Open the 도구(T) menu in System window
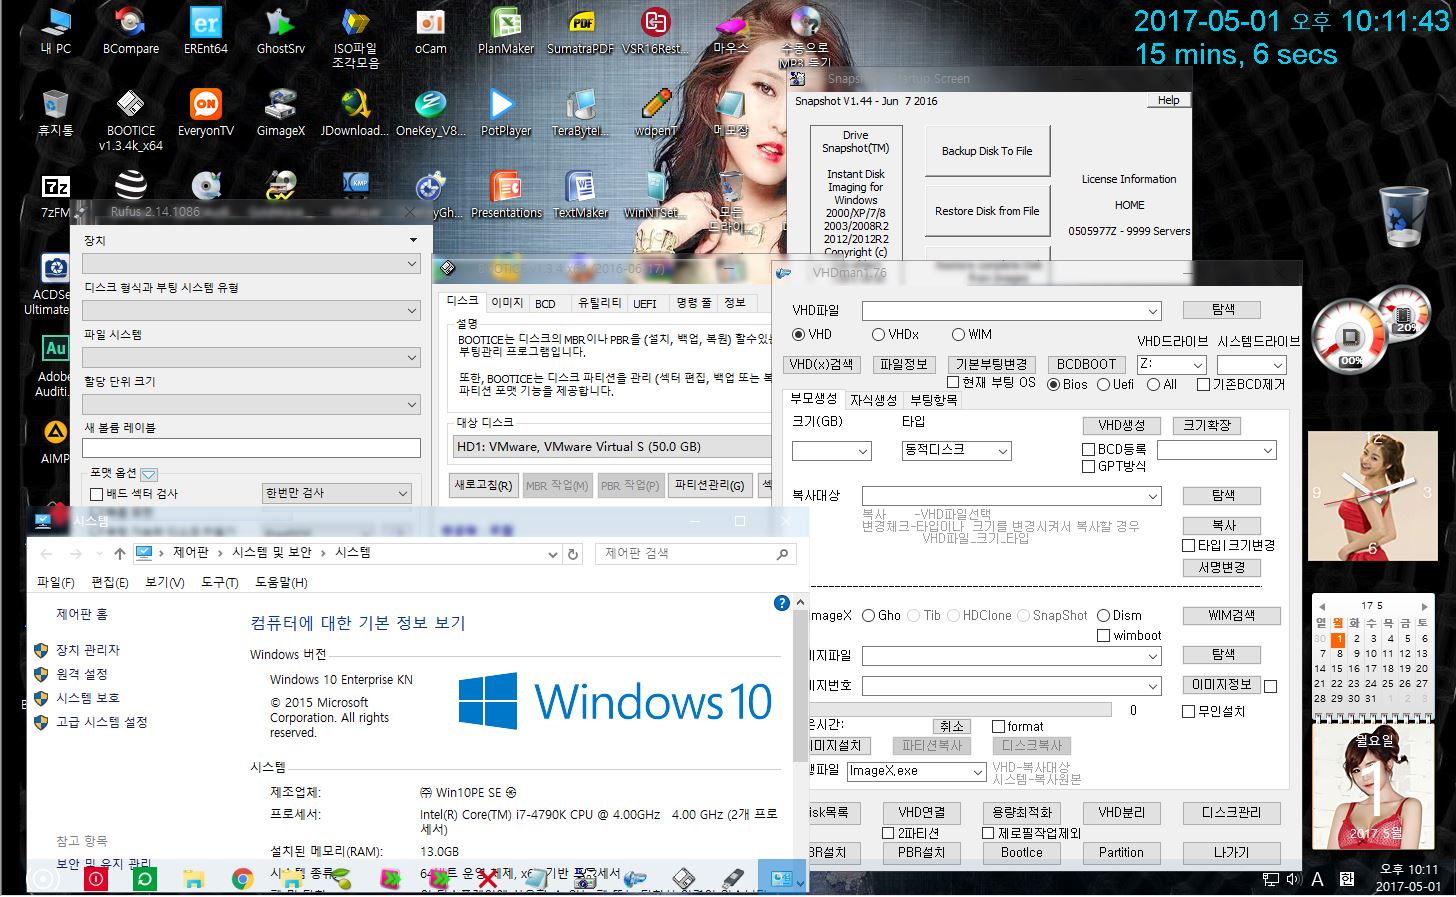 point(219,582)
